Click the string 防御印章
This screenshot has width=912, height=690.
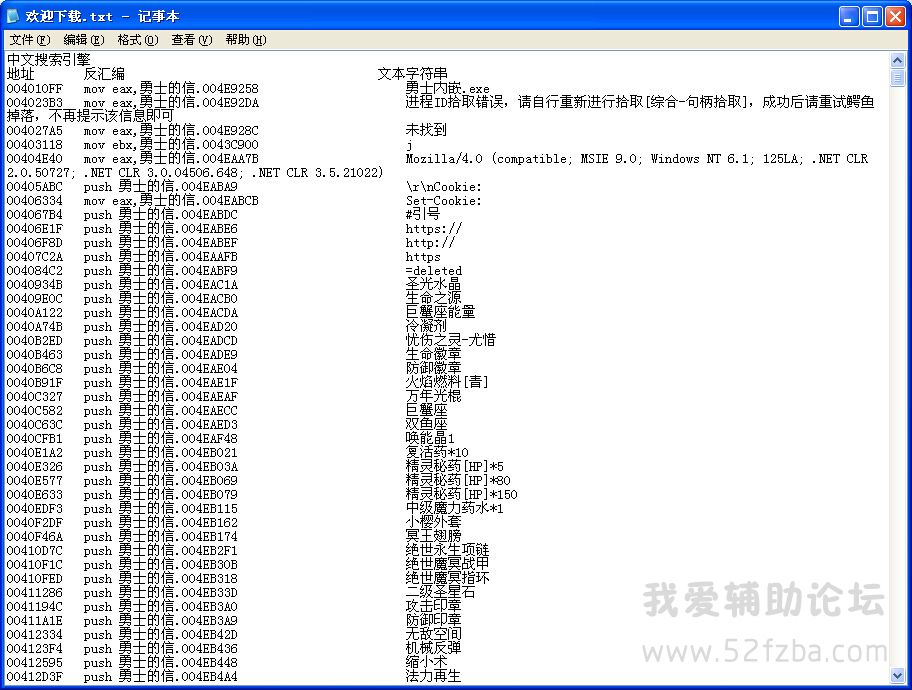(x=433, y=620)
